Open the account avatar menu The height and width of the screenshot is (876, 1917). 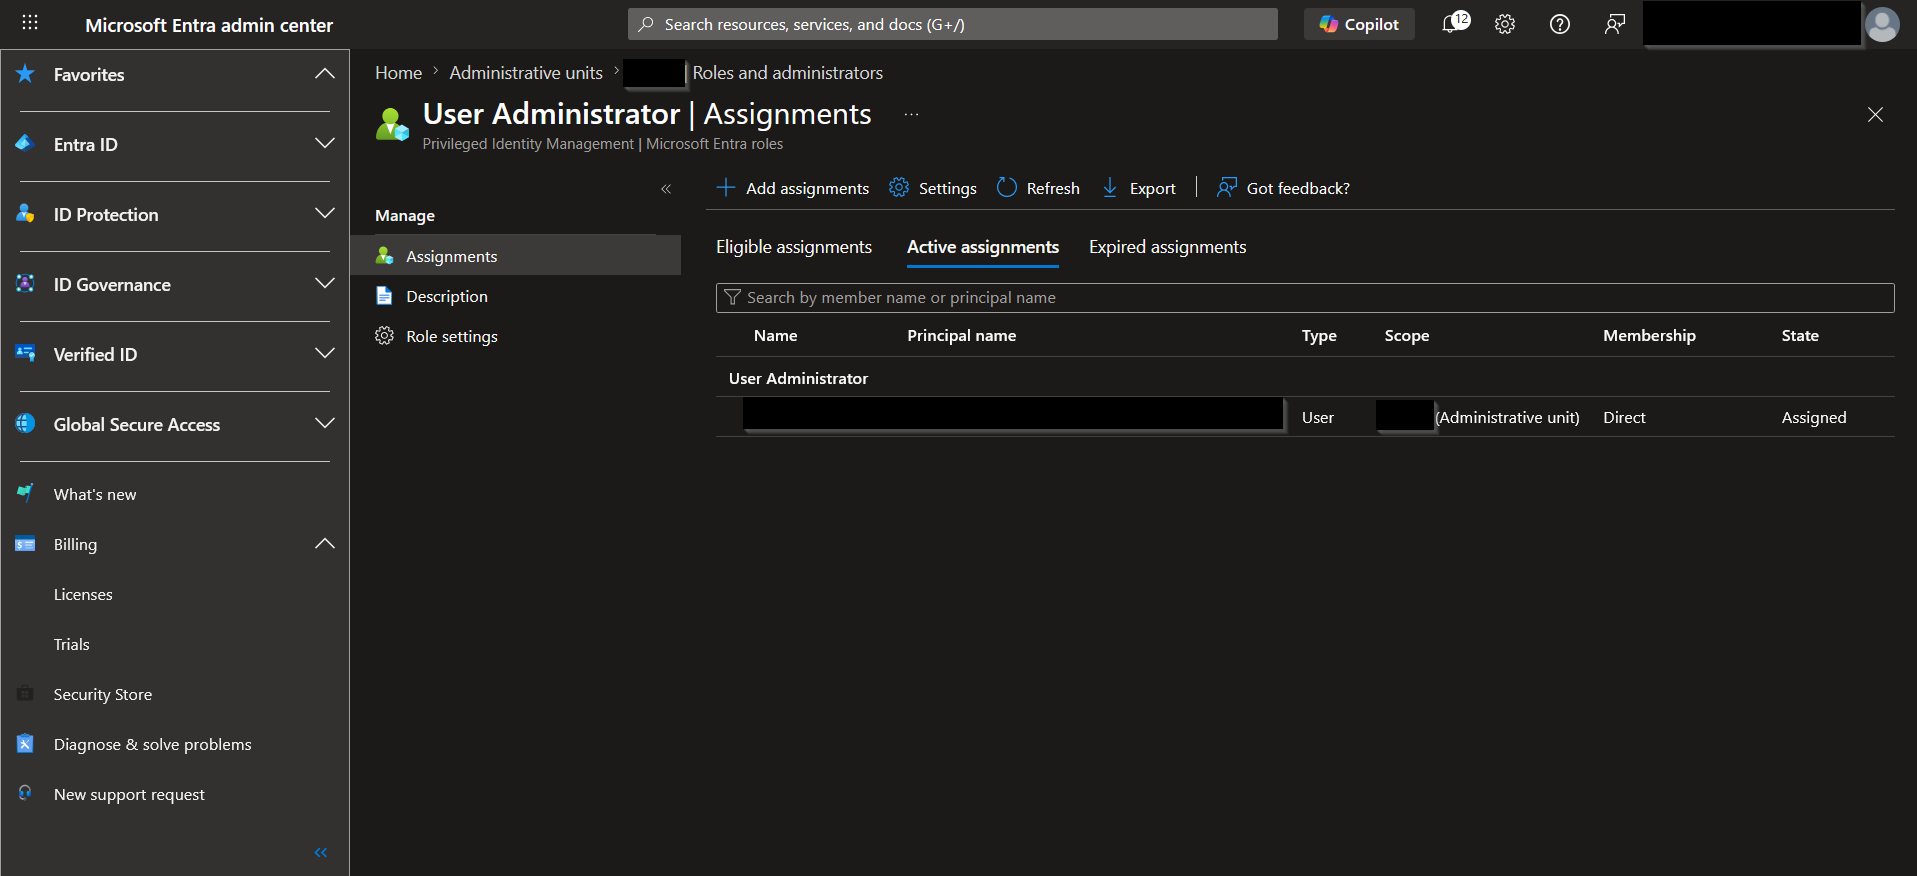(x=1882, y=24)
